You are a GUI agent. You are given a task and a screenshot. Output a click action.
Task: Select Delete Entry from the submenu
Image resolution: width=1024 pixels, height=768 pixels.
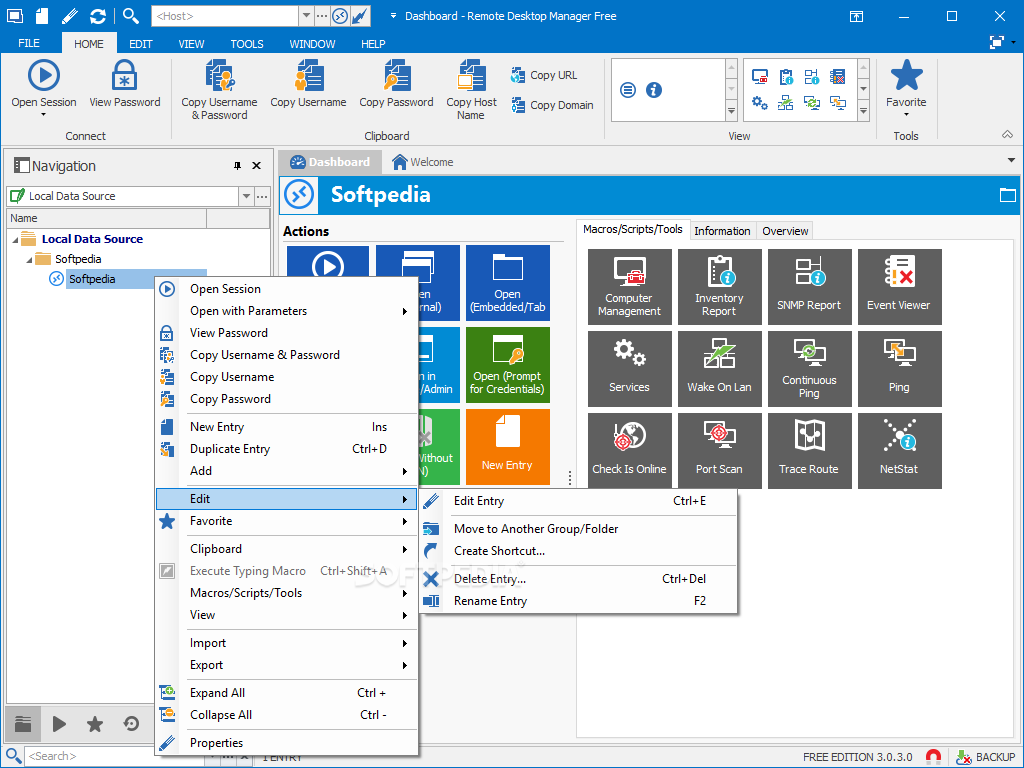490,579
